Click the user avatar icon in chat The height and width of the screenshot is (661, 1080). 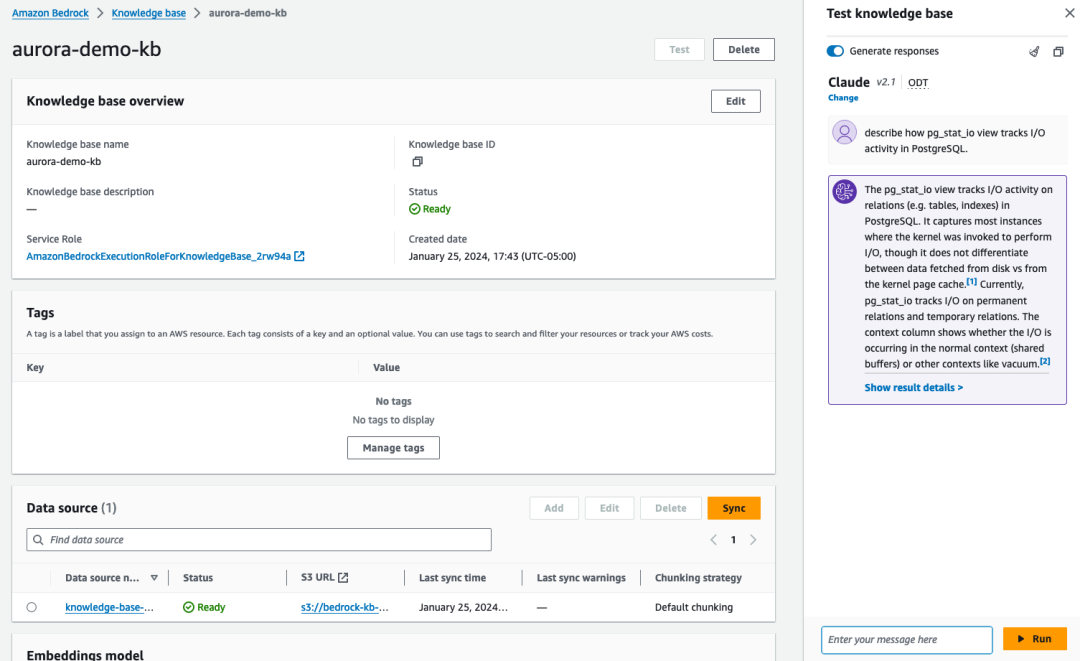point(844,132)
